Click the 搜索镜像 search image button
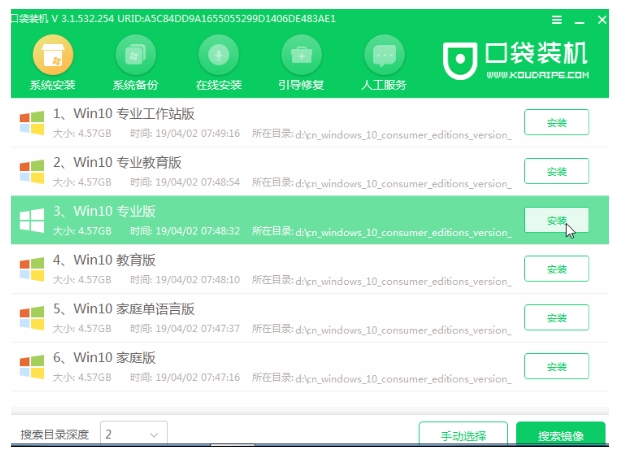 (561, 434)
